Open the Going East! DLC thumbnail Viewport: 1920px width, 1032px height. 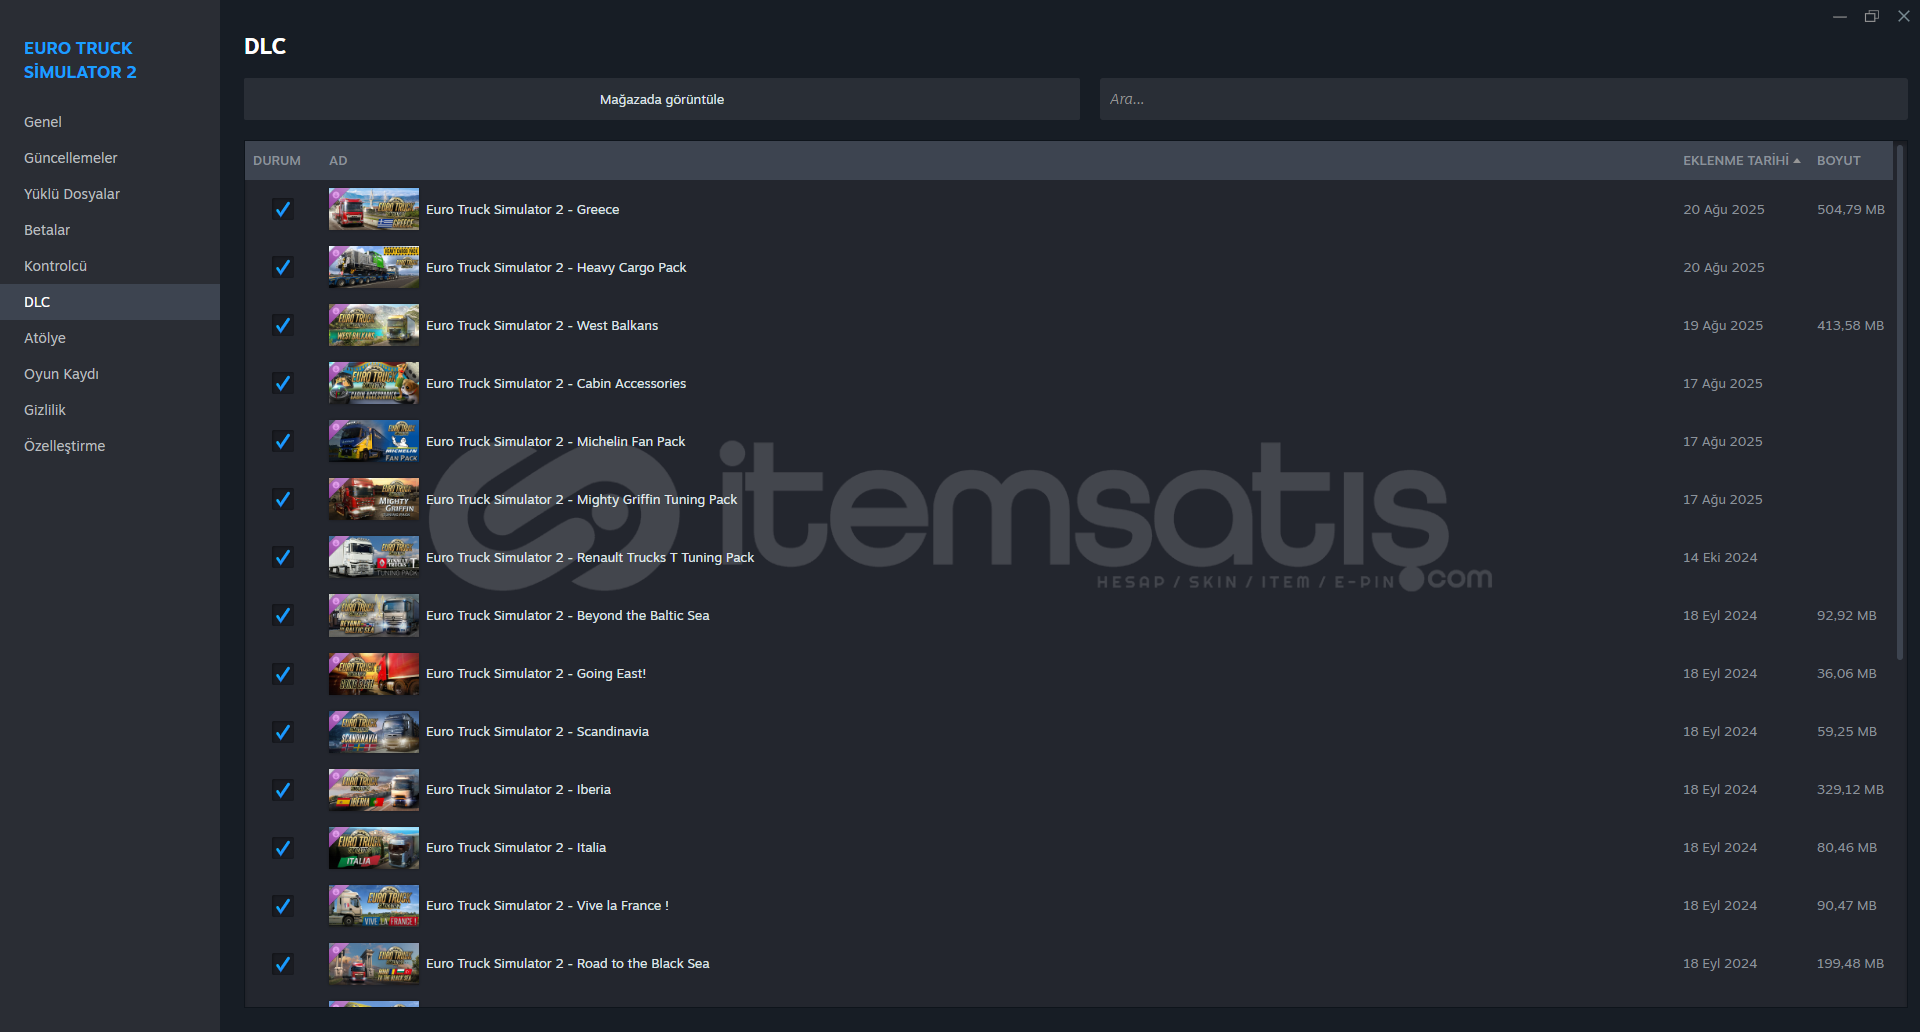374,673
